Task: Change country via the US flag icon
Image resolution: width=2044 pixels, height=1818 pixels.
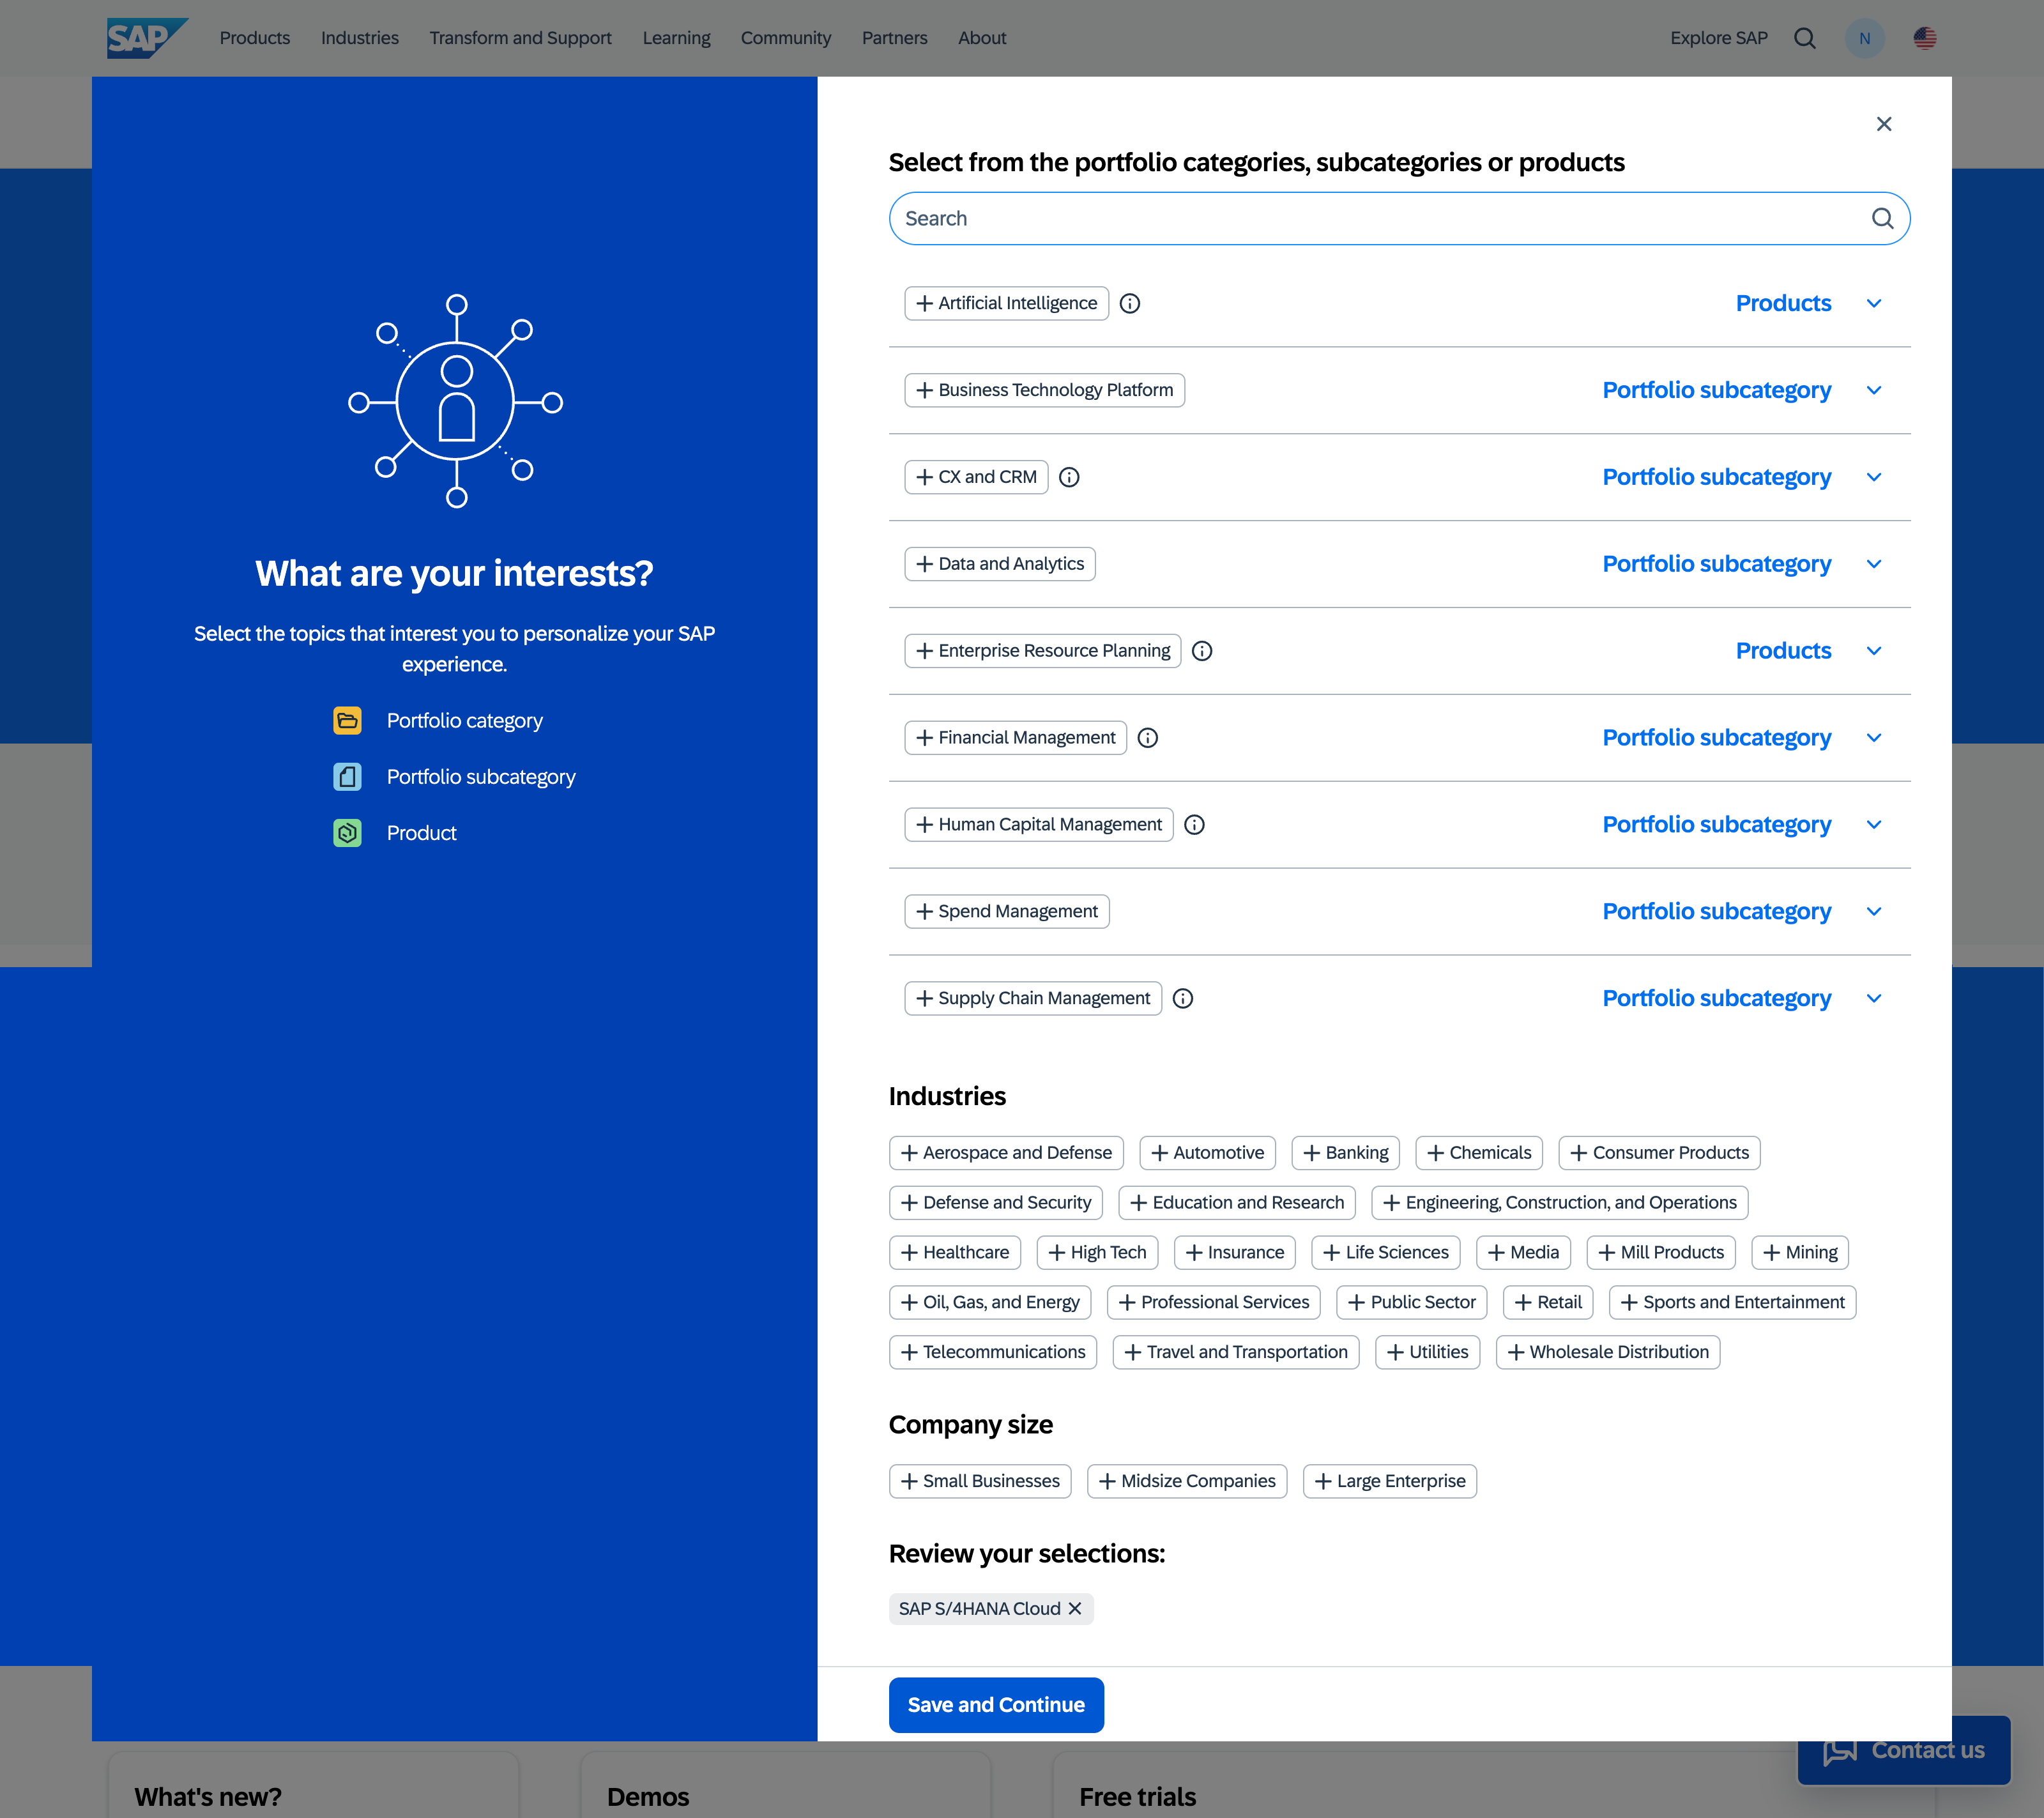Action: (x=1924, y=38)
